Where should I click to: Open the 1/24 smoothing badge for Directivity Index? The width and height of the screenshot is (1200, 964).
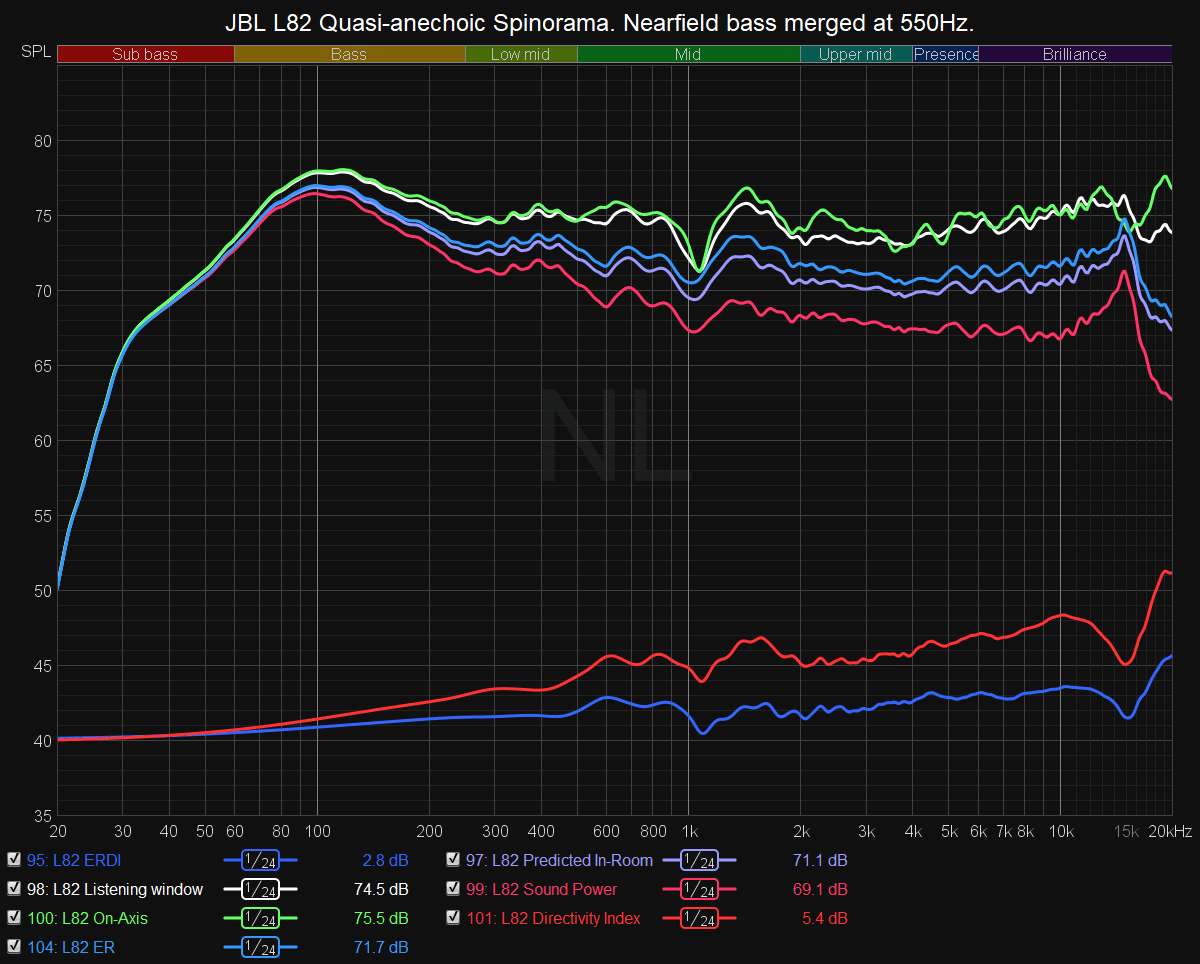tap(699, 918)
